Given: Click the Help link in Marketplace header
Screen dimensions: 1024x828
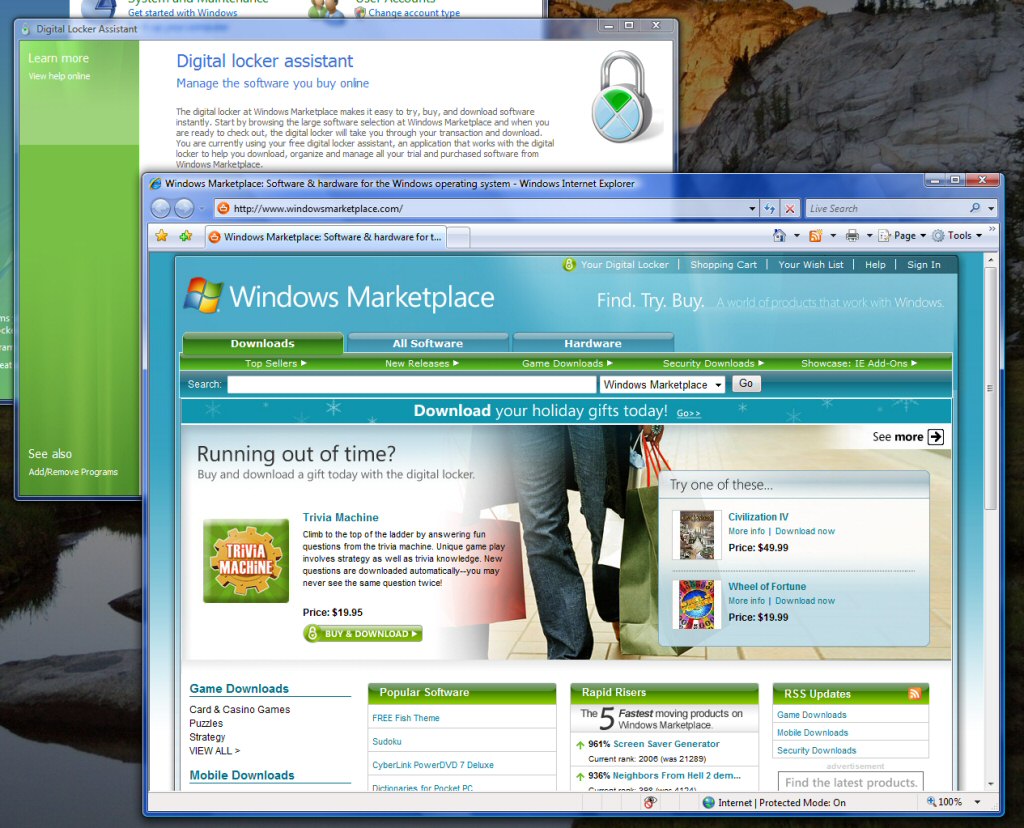Looking at the screenshot, I should (875, 264).
